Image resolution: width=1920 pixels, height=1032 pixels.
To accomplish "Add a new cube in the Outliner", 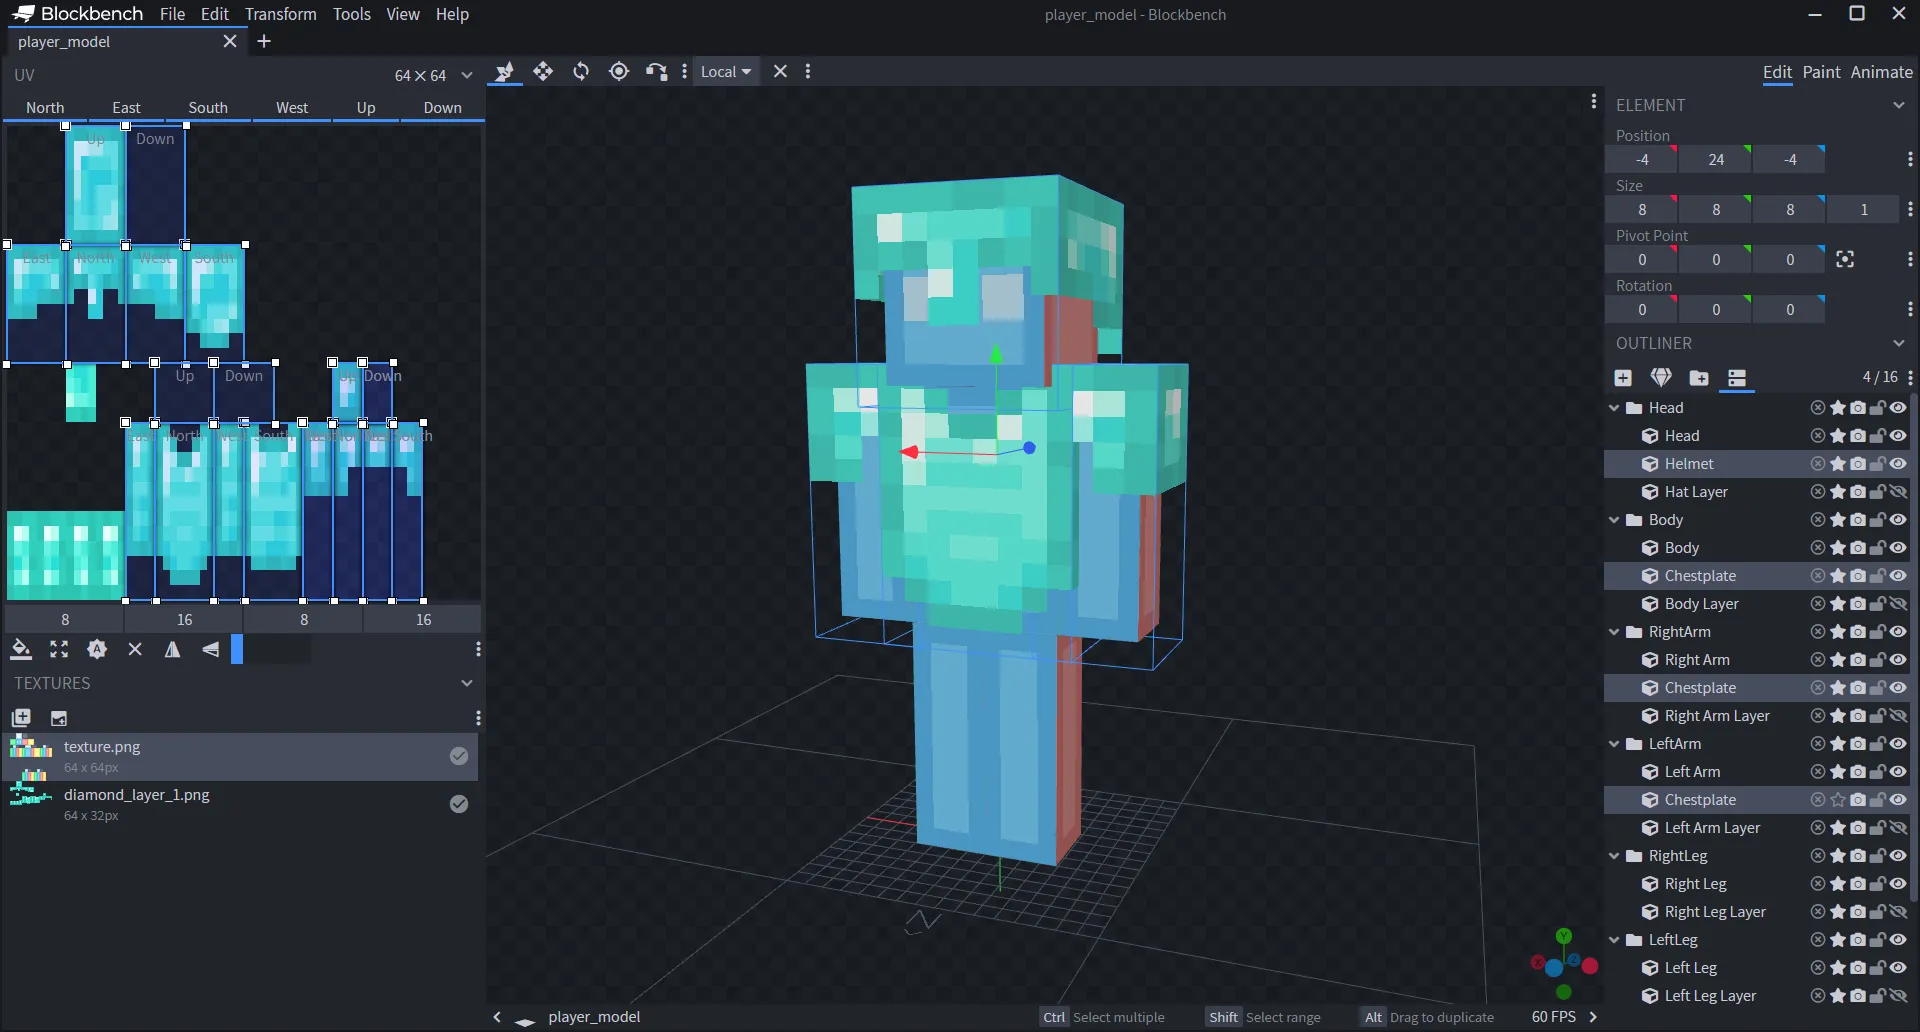I will [1623, 378].
